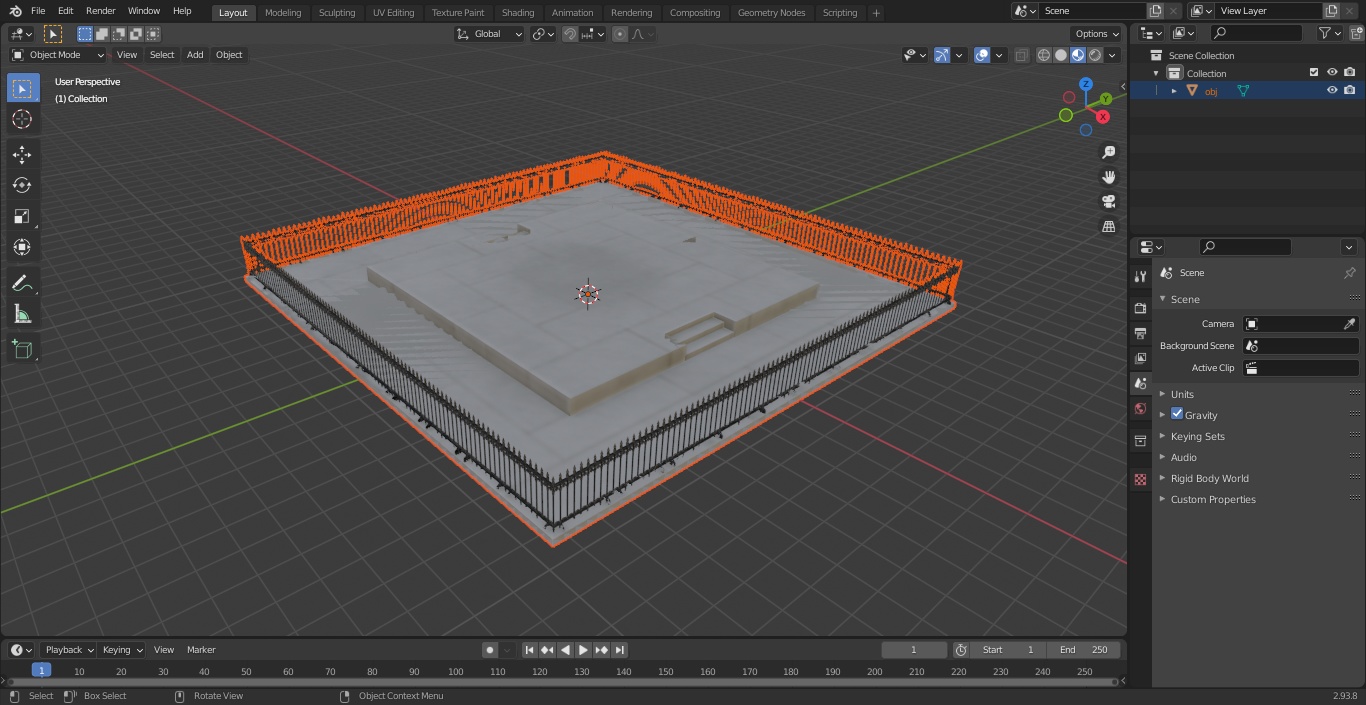Expand the Custom Properties panel
The image size is (1366, 705).
pos(1213,499)
